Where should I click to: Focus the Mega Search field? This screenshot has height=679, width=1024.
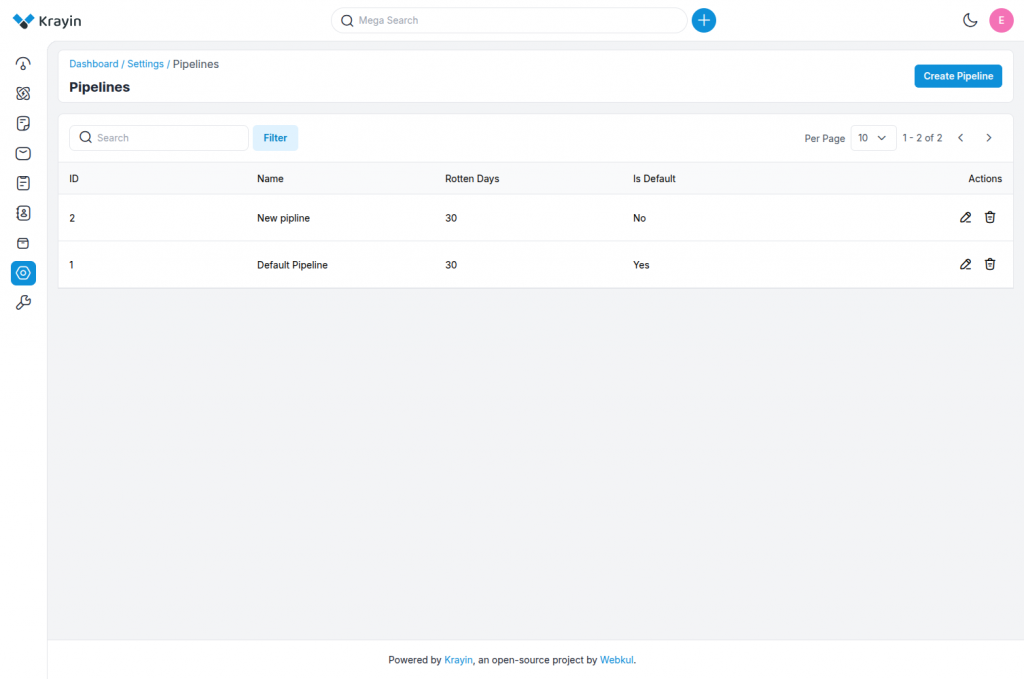509,20
